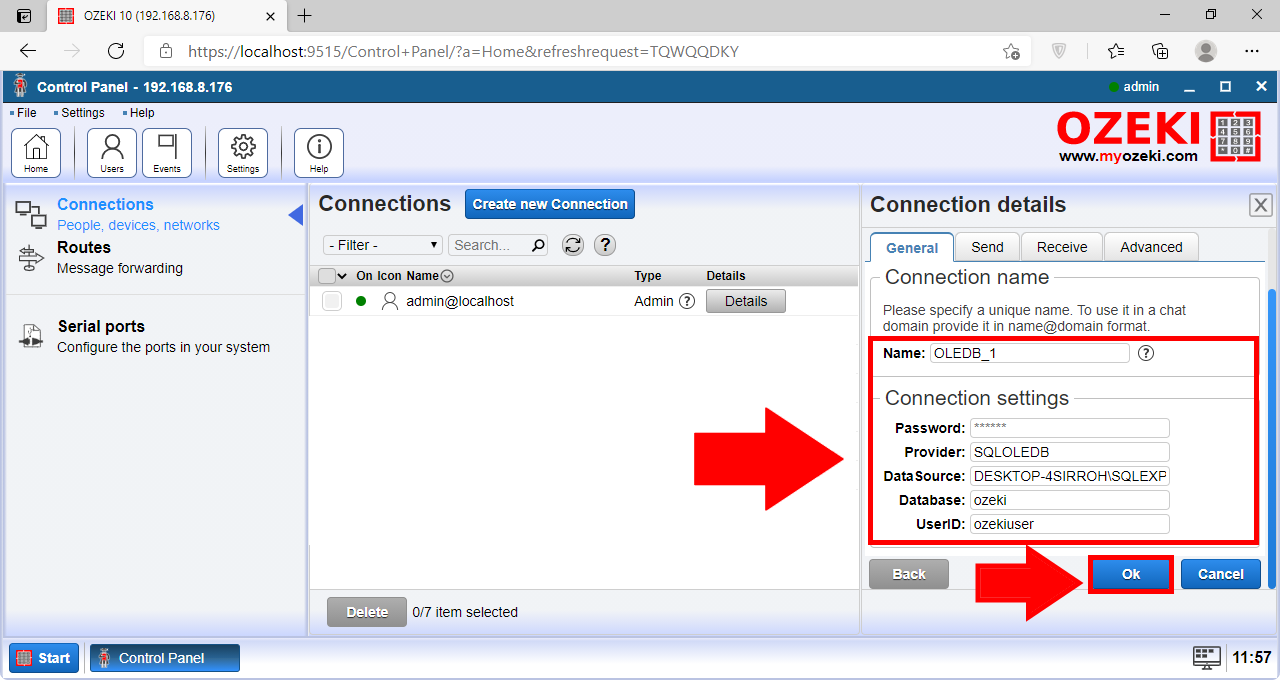
Task: Click the Back button
Action: point(909,574)
